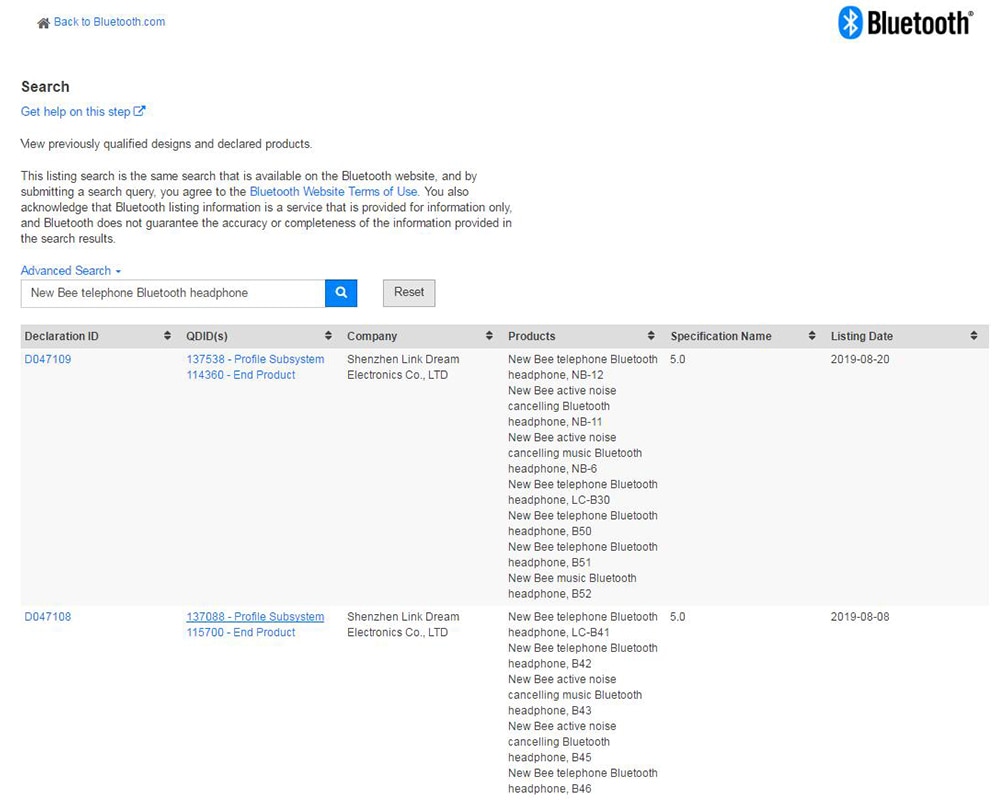Click the blue magnifier search button

[341, 293]
